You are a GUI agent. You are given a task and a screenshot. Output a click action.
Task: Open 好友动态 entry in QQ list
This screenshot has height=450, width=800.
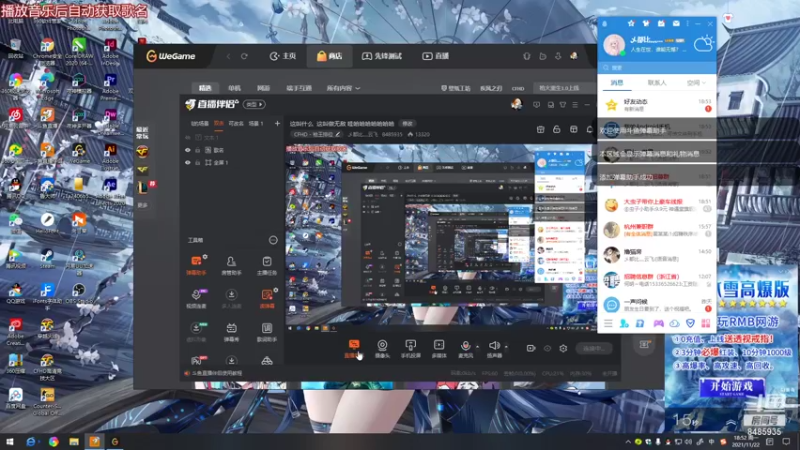coord(657,105)
